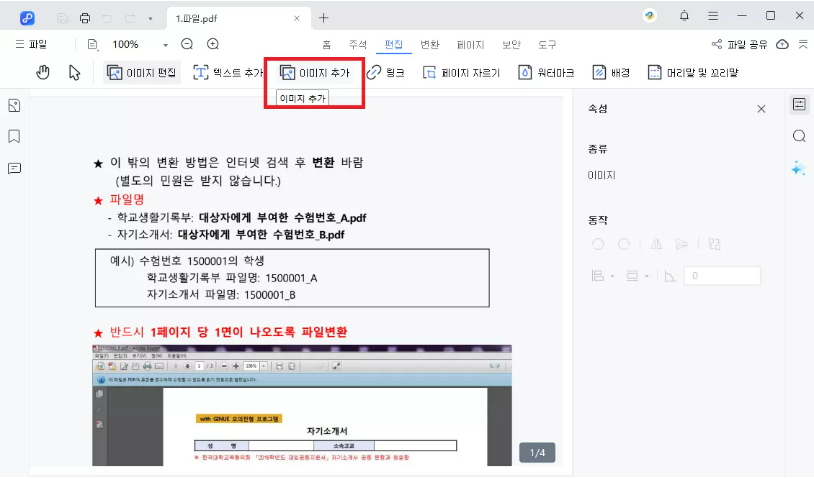Click the 이미지 추가 toolbar button

315,73
